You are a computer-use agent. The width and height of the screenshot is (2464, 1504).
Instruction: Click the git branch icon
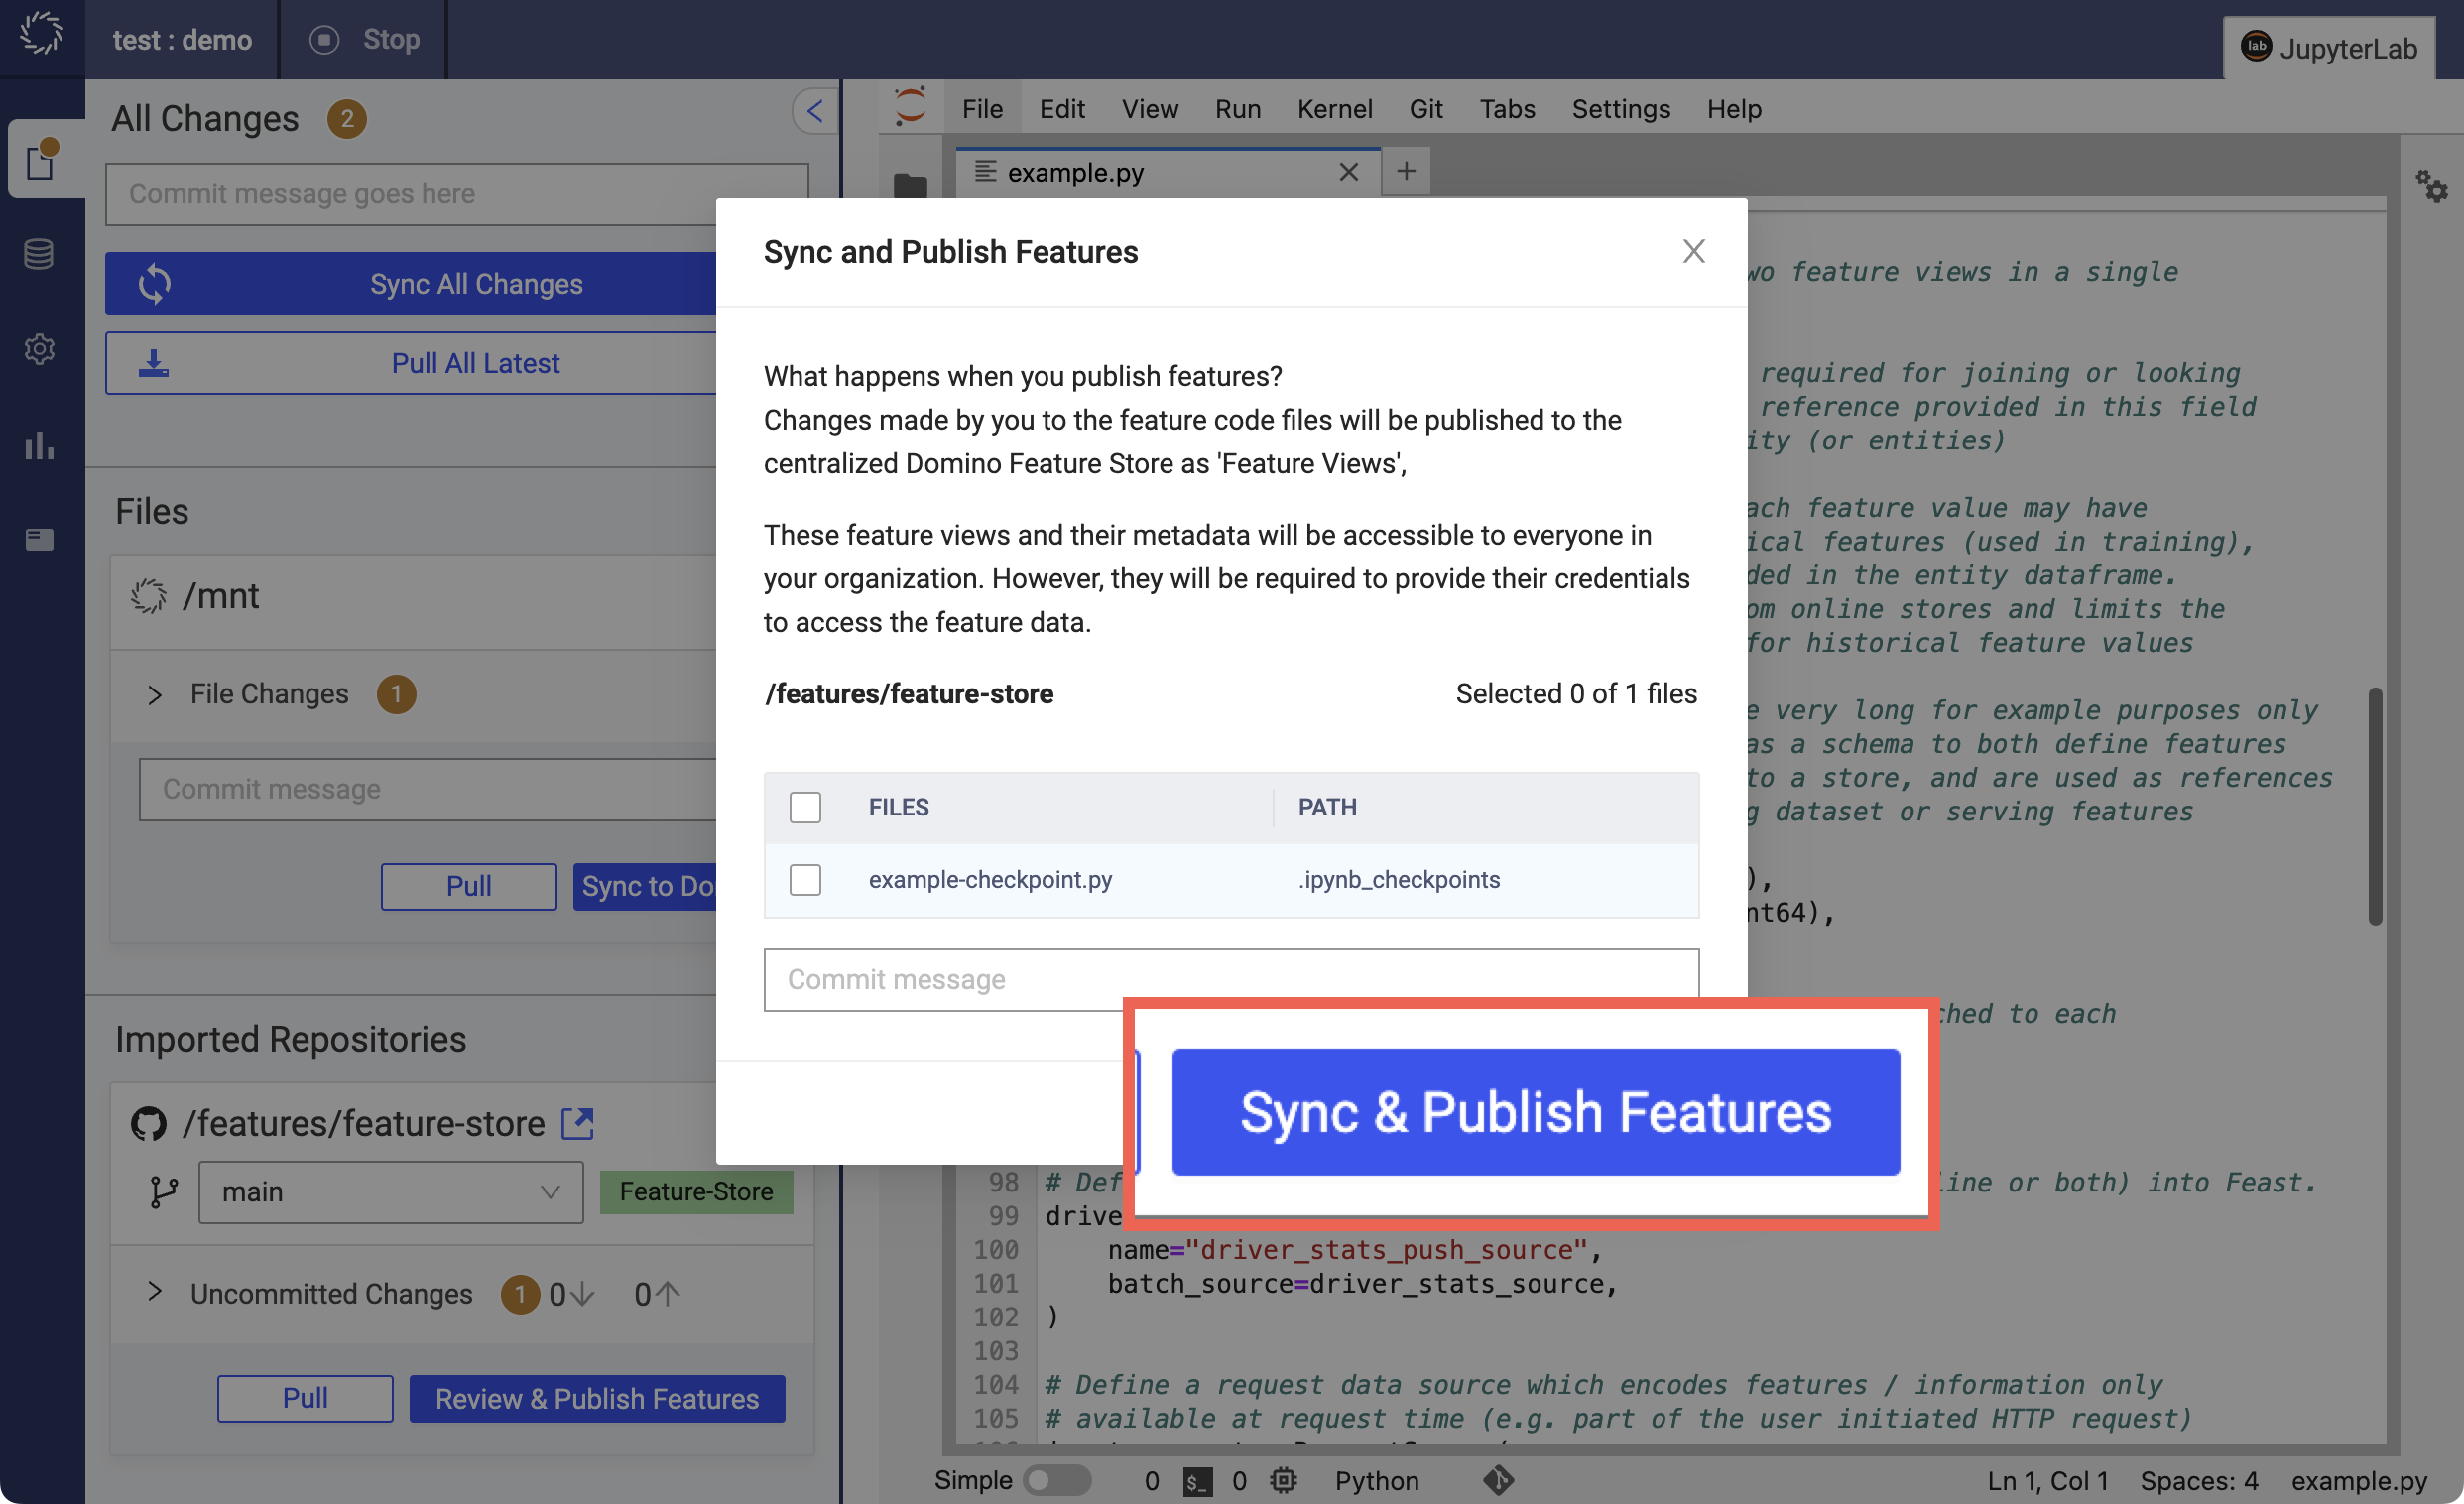click(163, 1192)
